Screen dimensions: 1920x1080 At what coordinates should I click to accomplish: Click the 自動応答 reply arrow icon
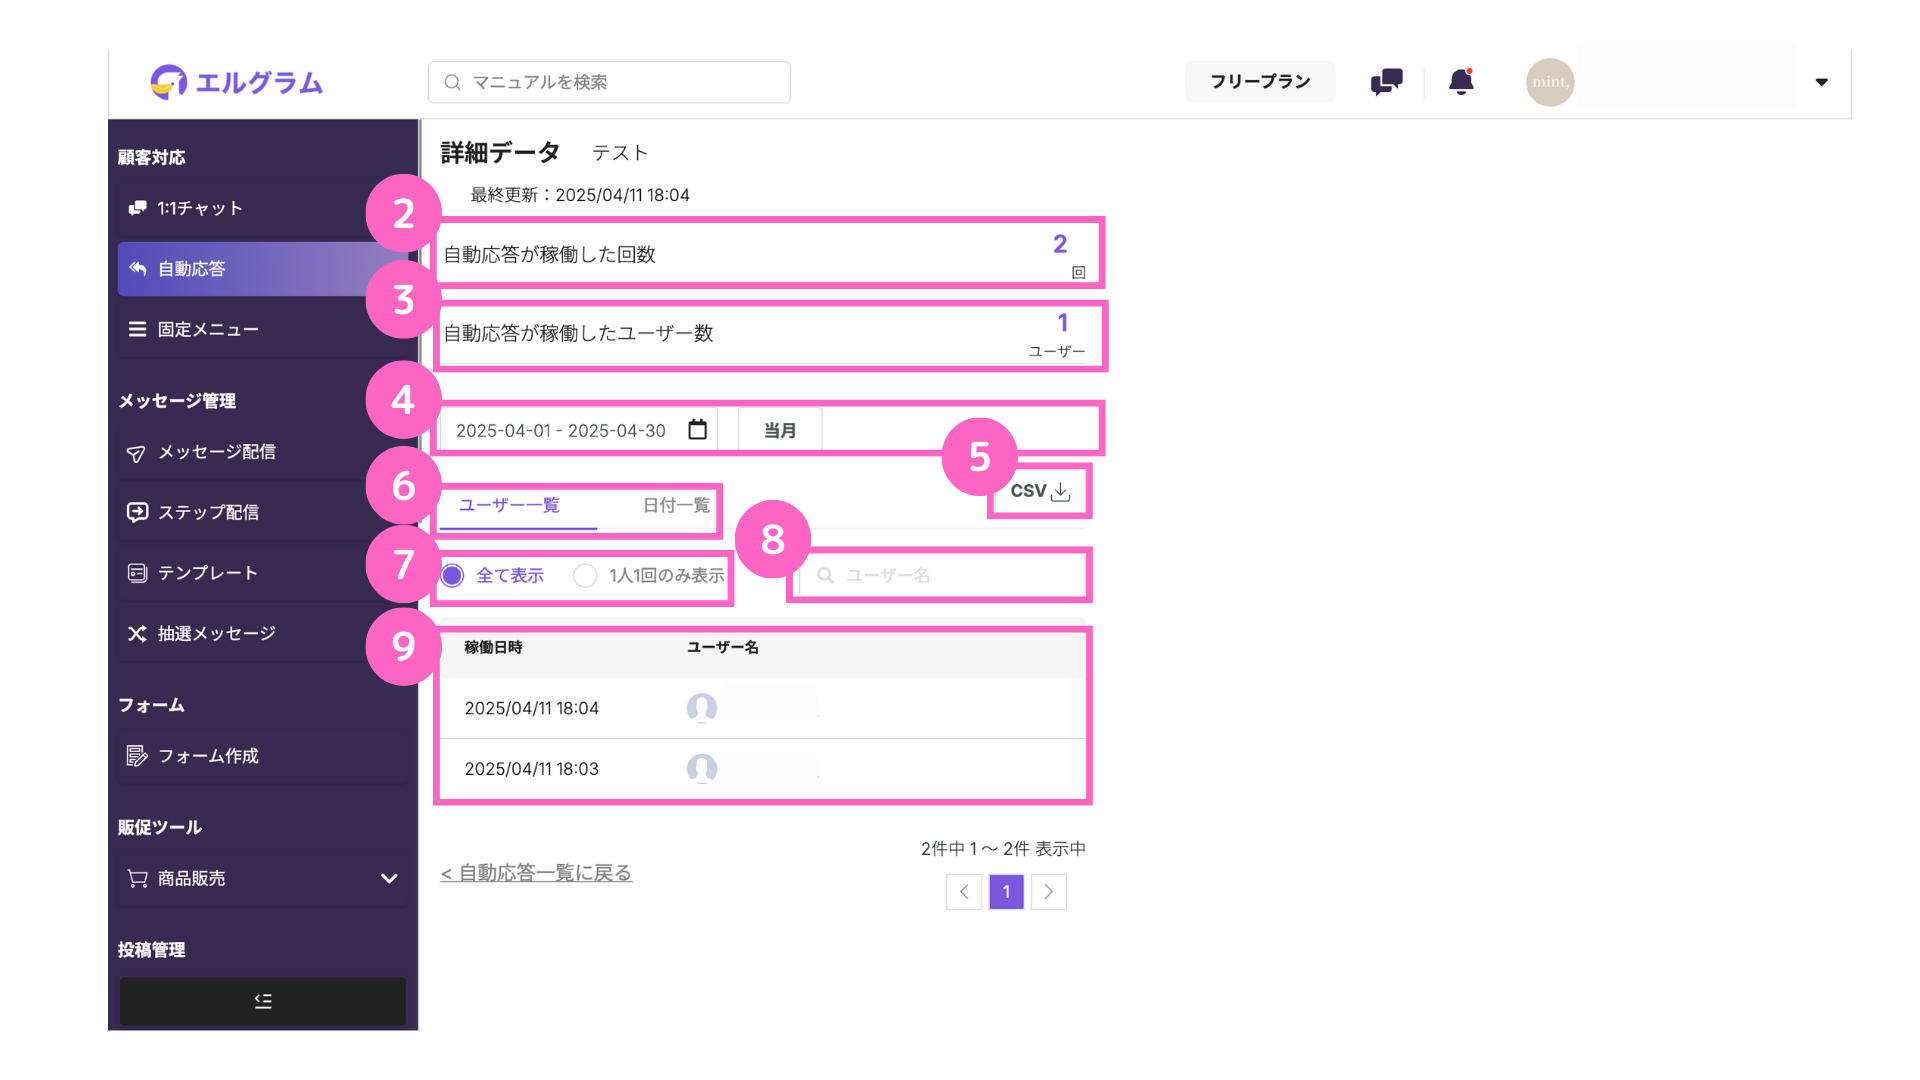(x=137, y=269)
